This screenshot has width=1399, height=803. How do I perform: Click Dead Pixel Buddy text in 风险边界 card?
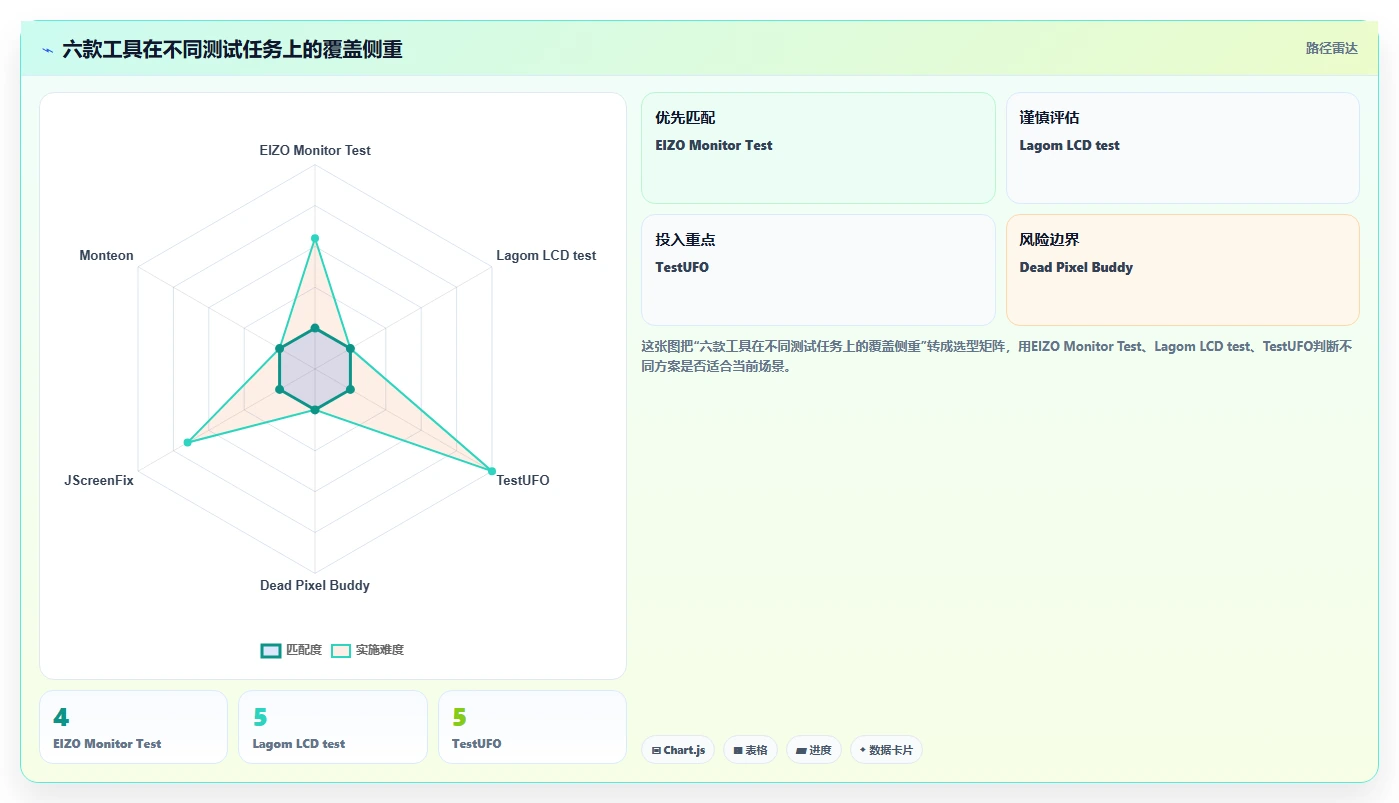1076,267
